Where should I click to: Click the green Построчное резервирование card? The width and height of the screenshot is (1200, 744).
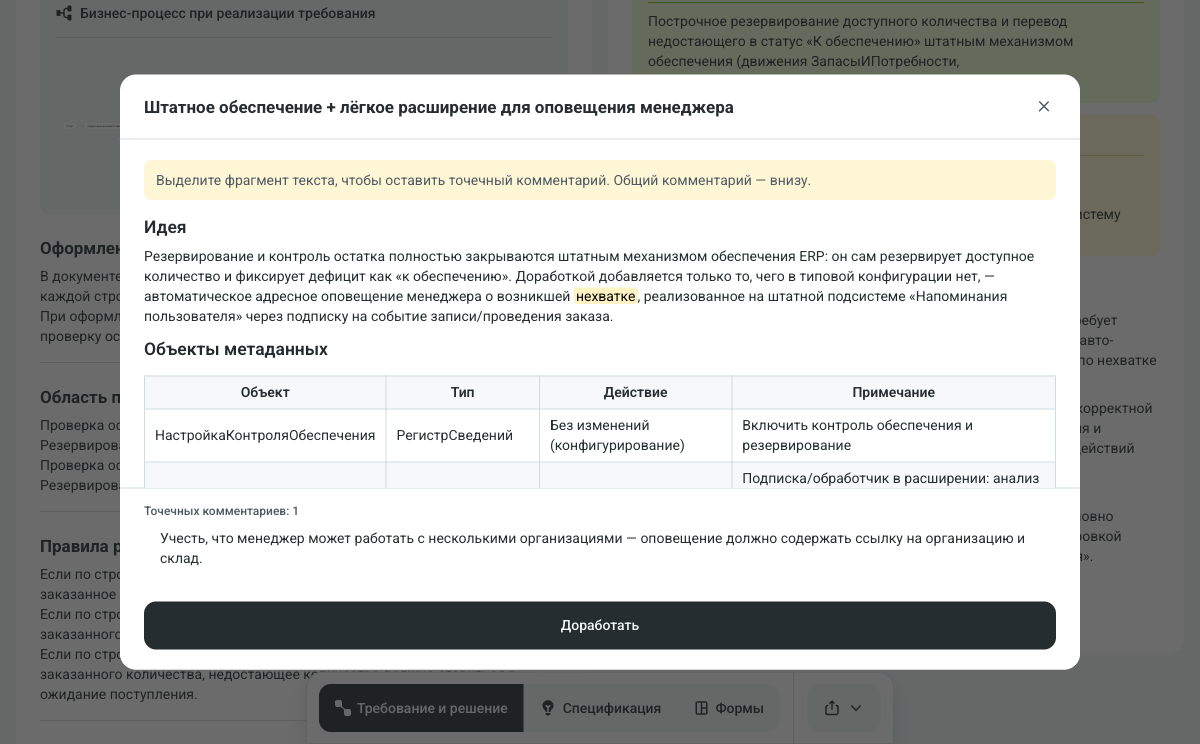click(895, 49)
